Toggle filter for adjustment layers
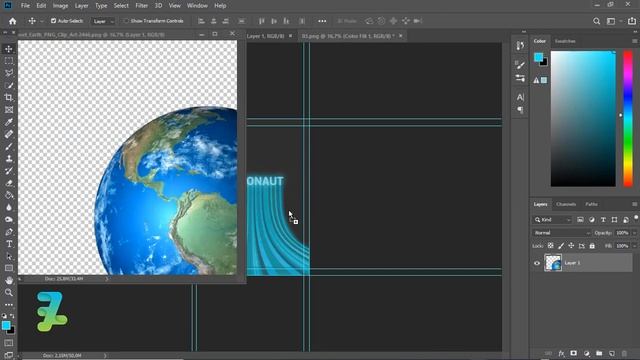This screenshot has width=640, height=360. click(591, 220)
